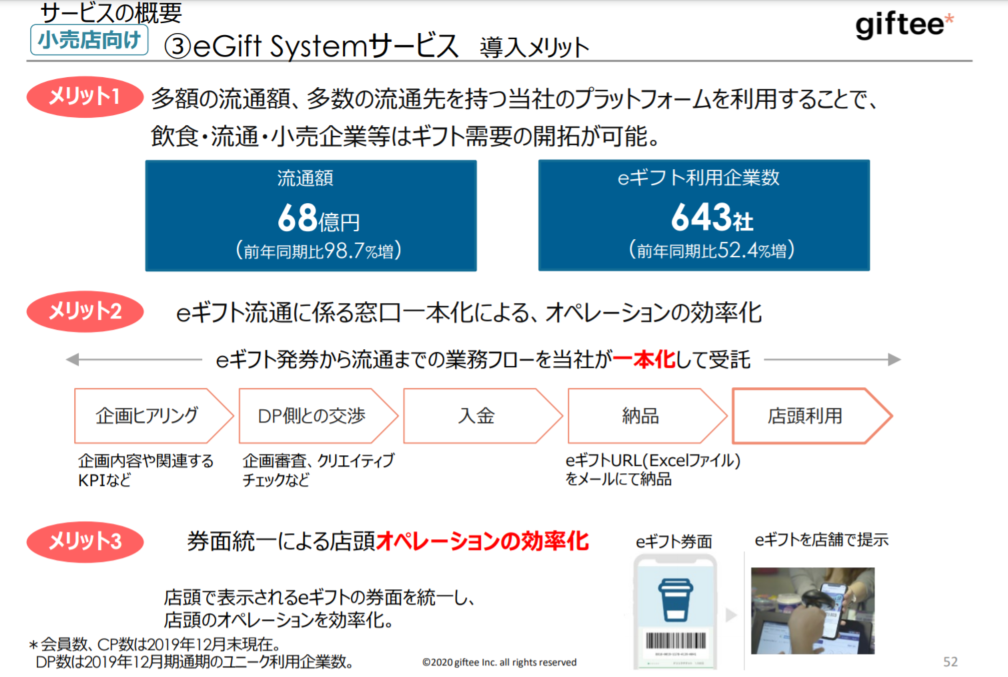Click the barcode on the eGift voucher
Viewport: 1008px width, 677px height.
click(x=675, y=640)
